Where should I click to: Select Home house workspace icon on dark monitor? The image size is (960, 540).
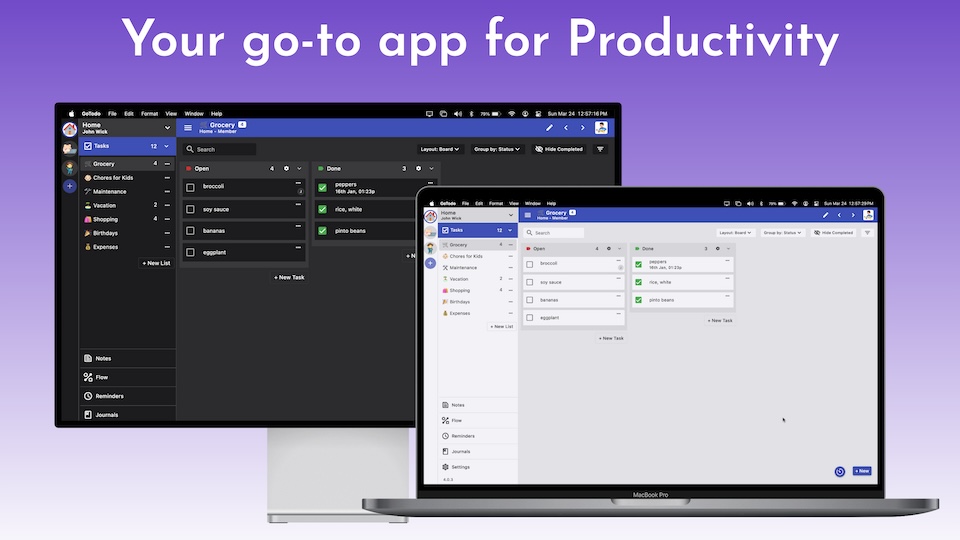tap(70, 129)
